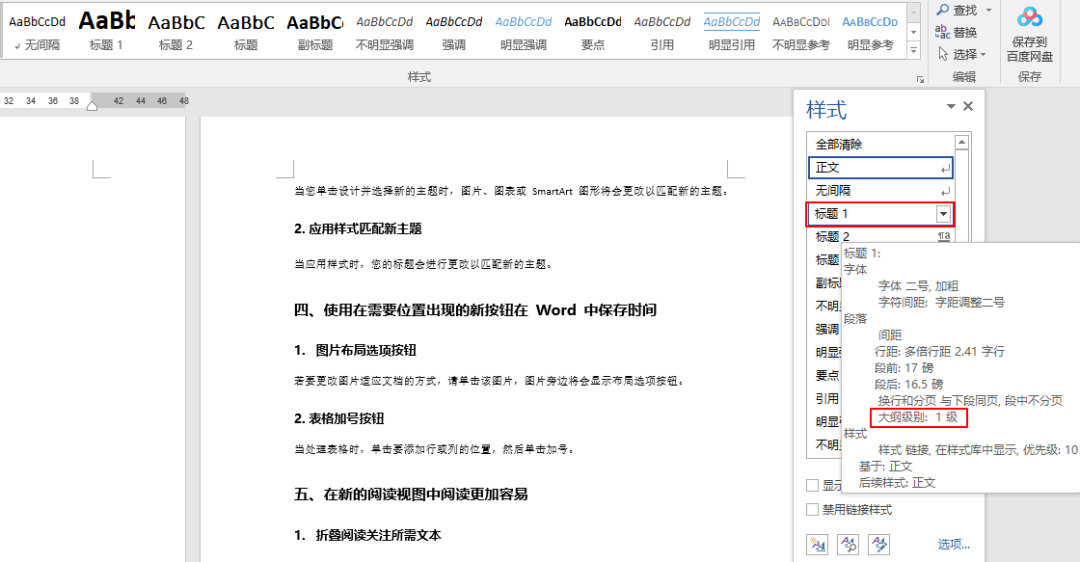
Task: Click heading 四、使用在需要位置出现的新按钮
Action: coord(475,310)
